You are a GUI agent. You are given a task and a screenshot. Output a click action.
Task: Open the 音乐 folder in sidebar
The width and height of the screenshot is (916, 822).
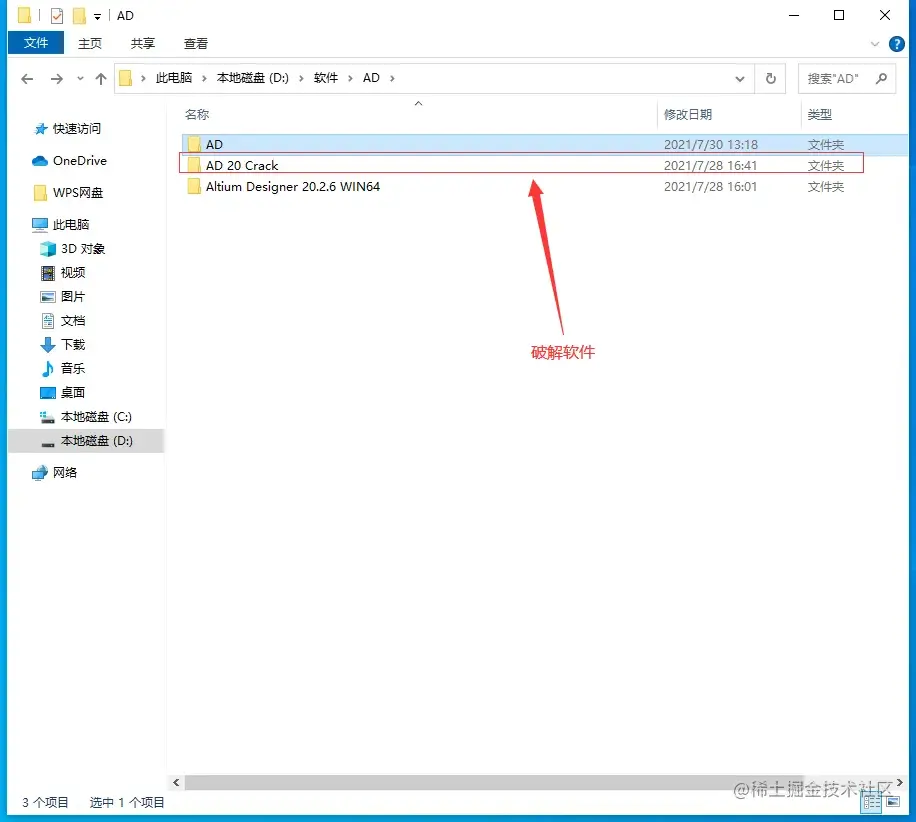[73, 369]
